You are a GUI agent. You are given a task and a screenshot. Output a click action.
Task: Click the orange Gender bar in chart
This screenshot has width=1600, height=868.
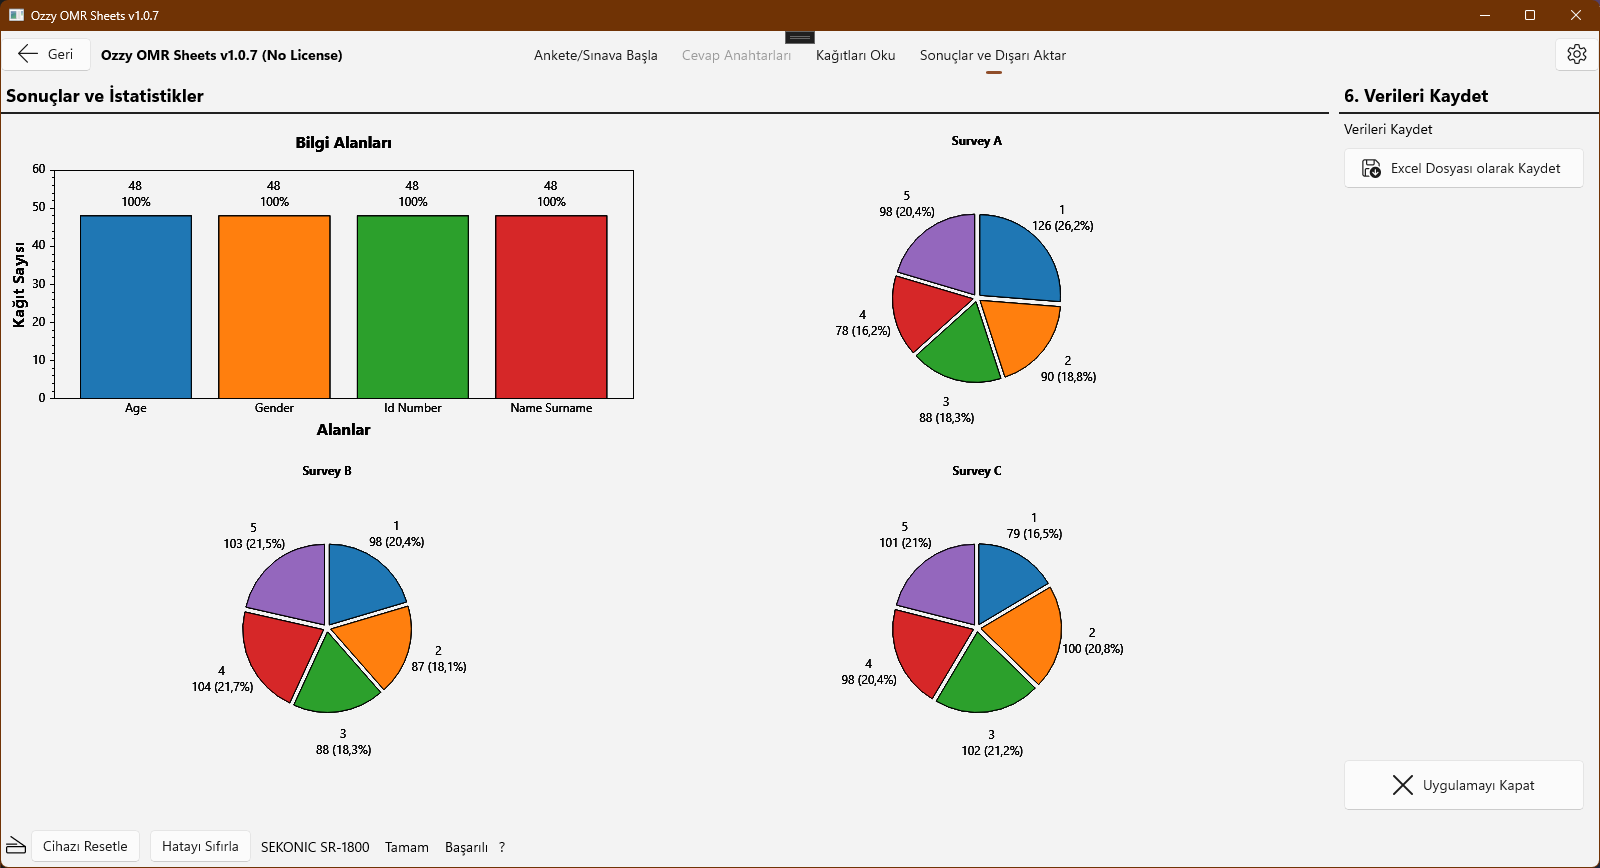tap(274, 307)
